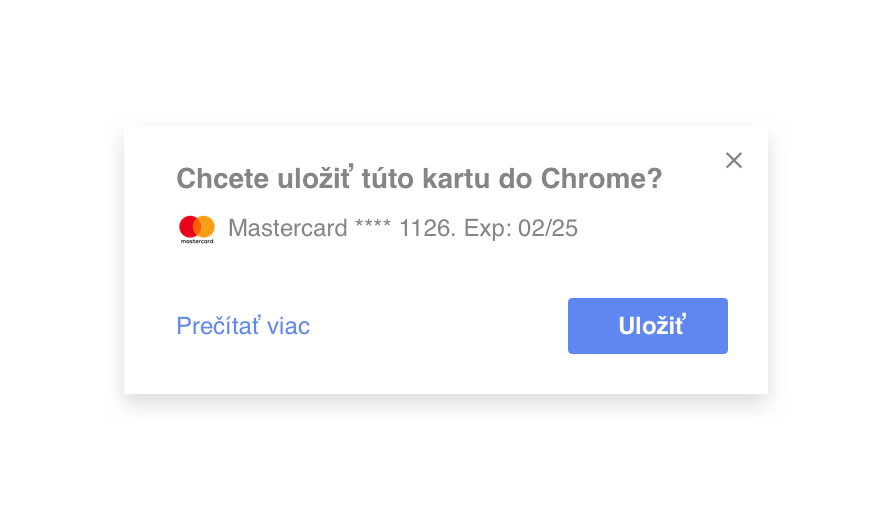Click the Mastercard logo icon
890x520 pixels.
point(197,229)
